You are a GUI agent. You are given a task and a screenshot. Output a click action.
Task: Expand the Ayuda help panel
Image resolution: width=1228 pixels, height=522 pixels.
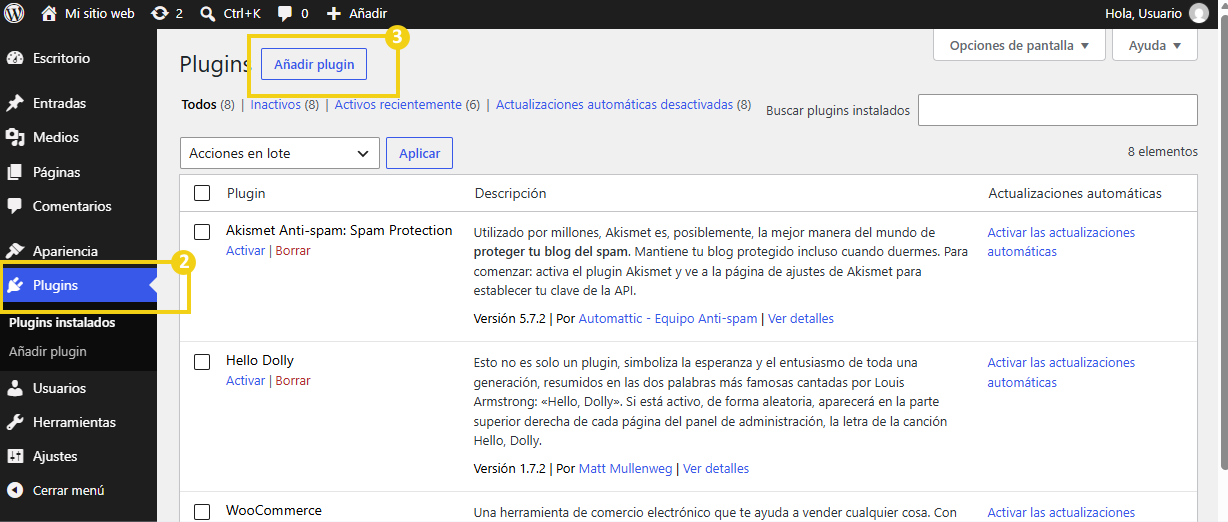click(x=1155, y=45)
